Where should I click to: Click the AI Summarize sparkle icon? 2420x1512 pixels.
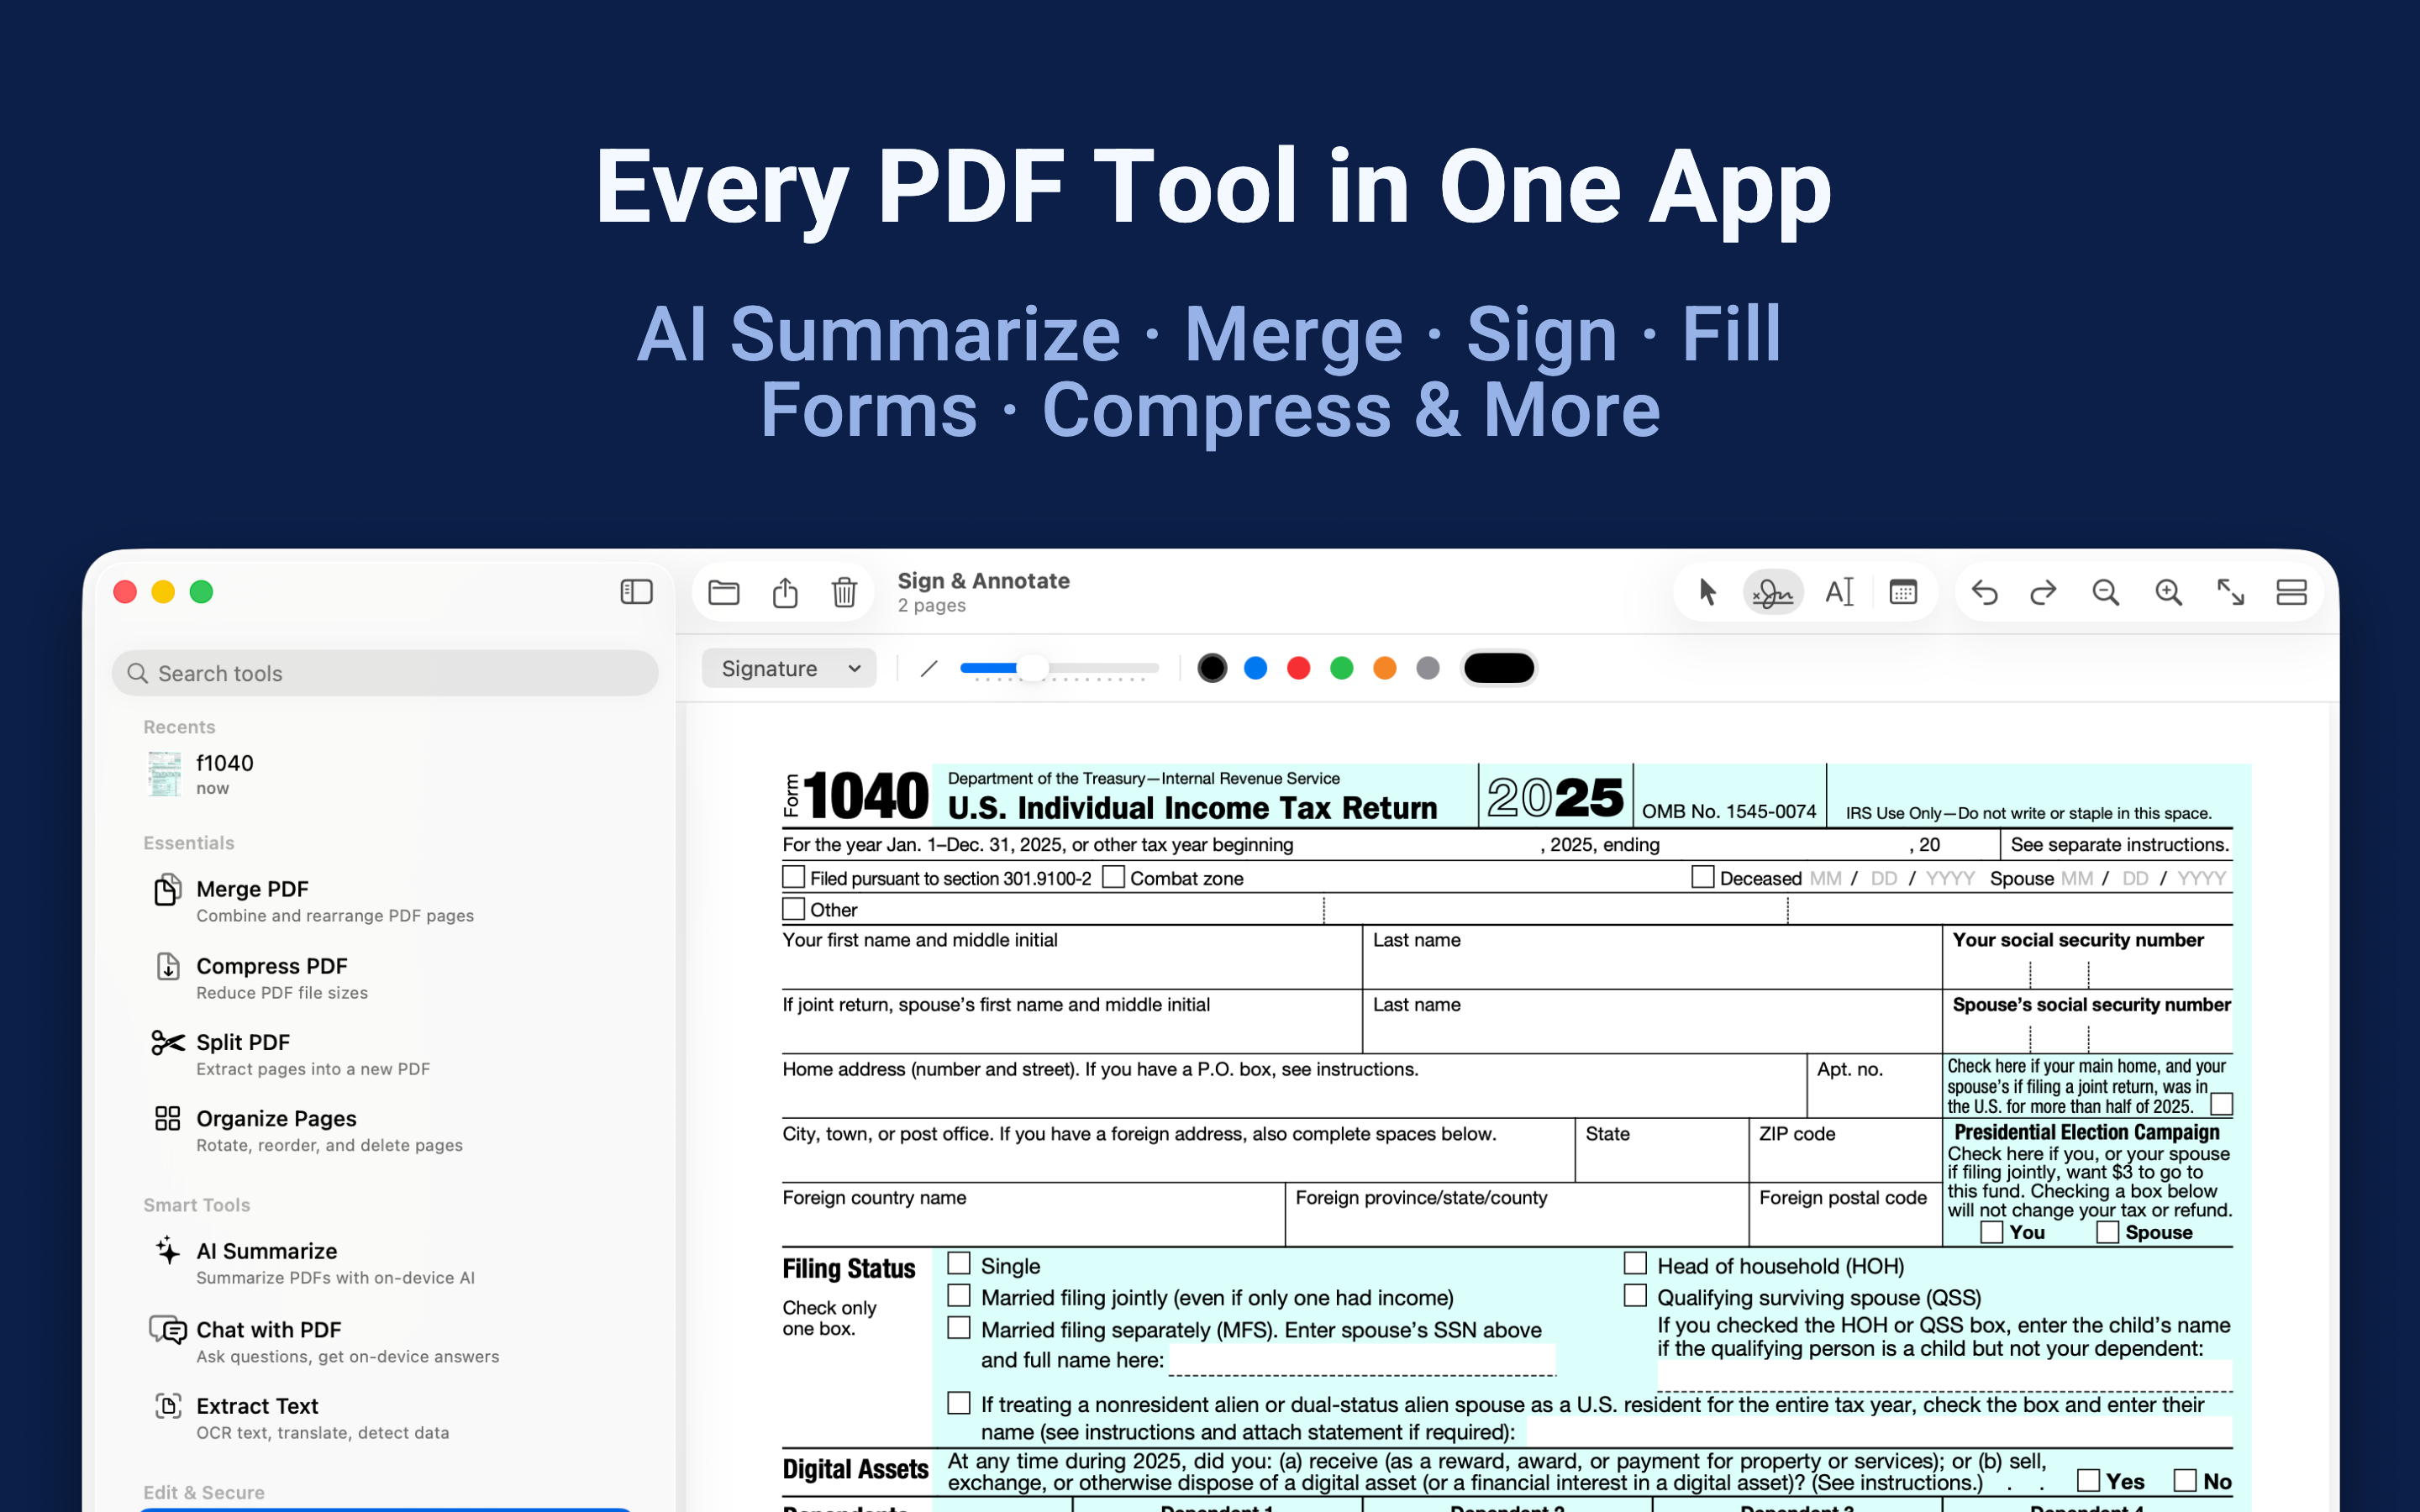click(168, 1251)
